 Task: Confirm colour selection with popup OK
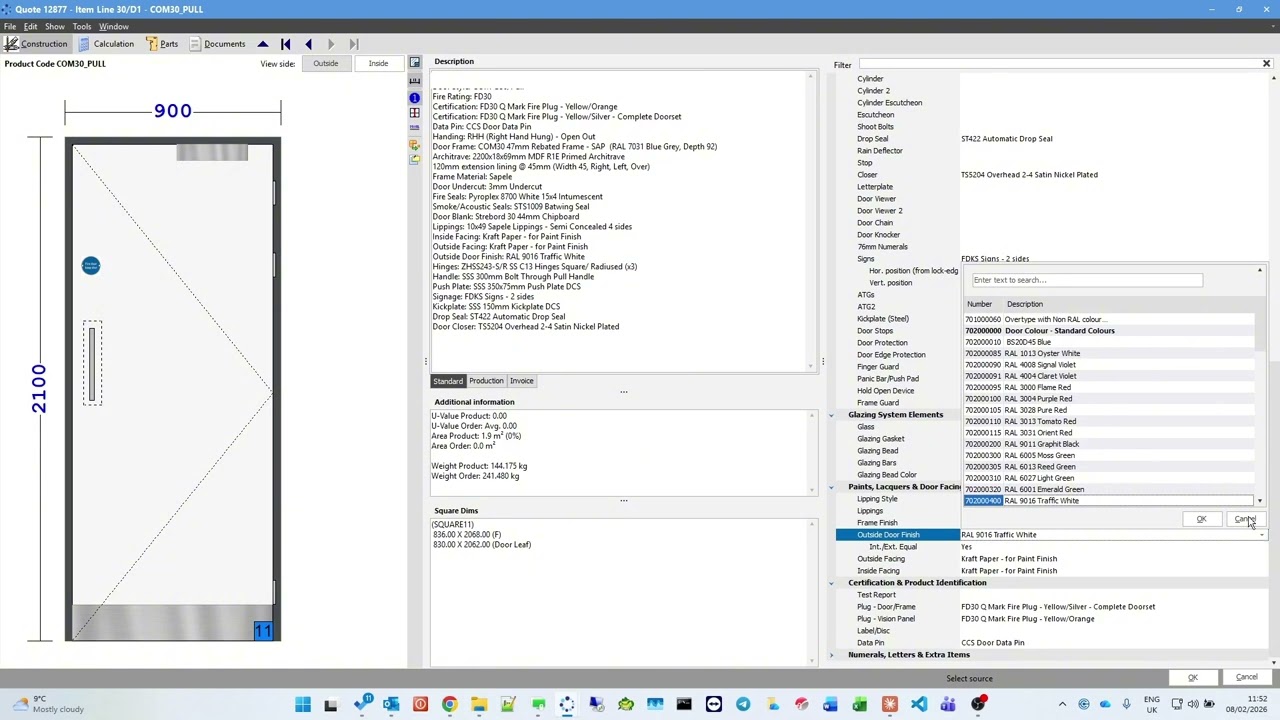(1201, 519)
